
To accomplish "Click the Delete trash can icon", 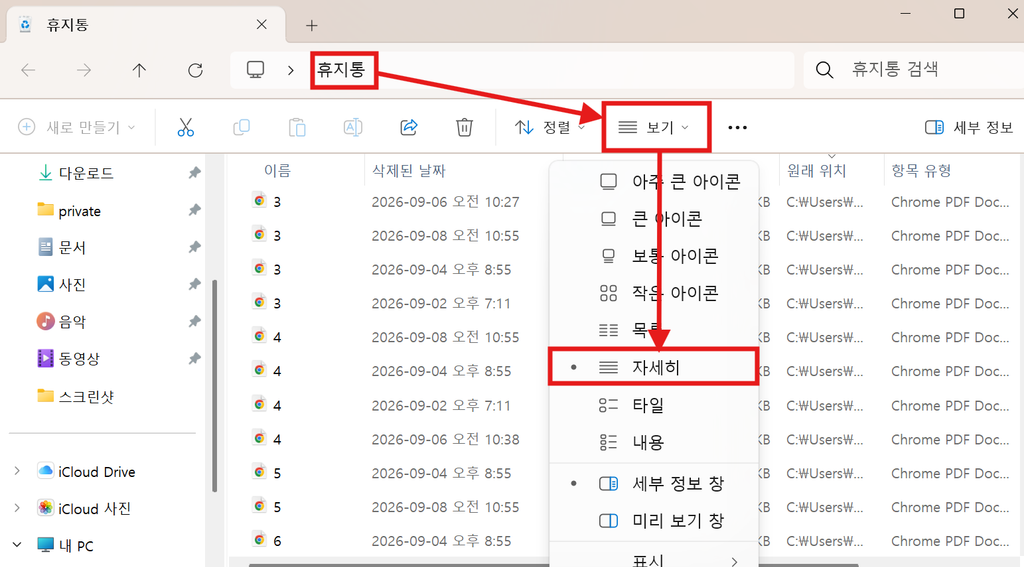I will (464, 127).
